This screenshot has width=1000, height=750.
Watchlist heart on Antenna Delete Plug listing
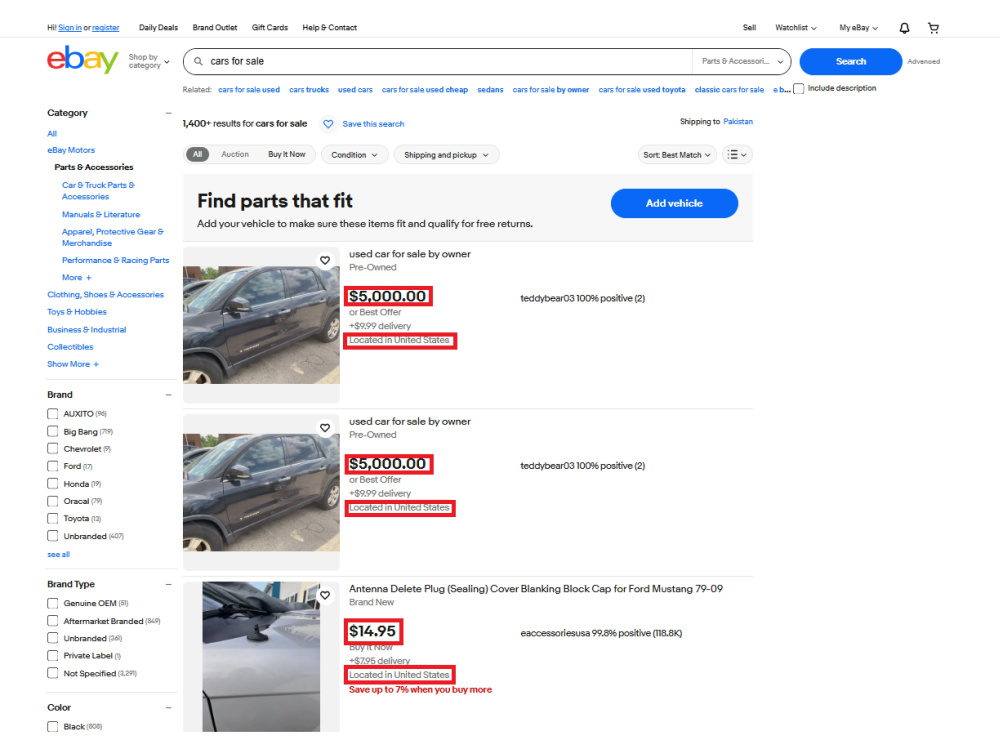coord(325,595)
